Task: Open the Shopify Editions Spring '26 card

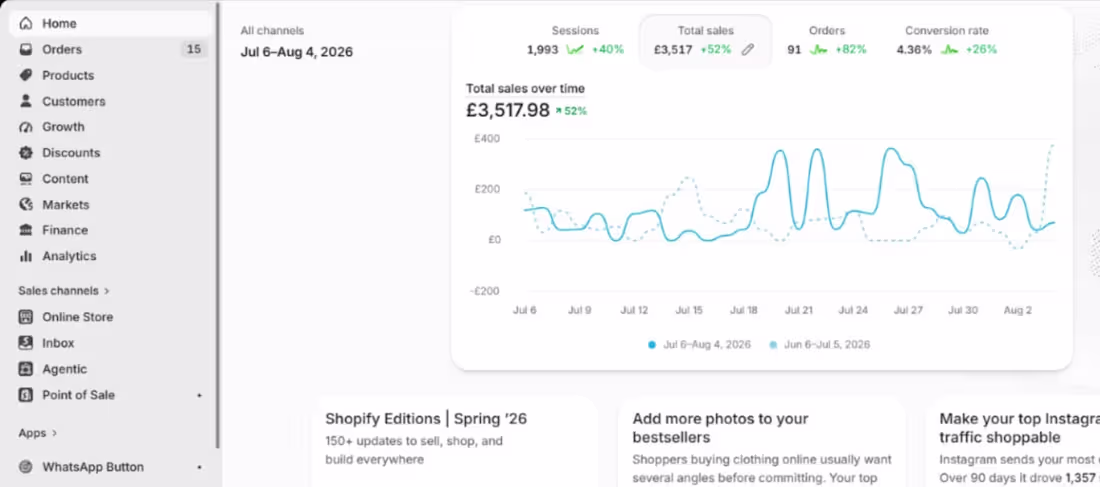Action: click(x=455, y=441)
